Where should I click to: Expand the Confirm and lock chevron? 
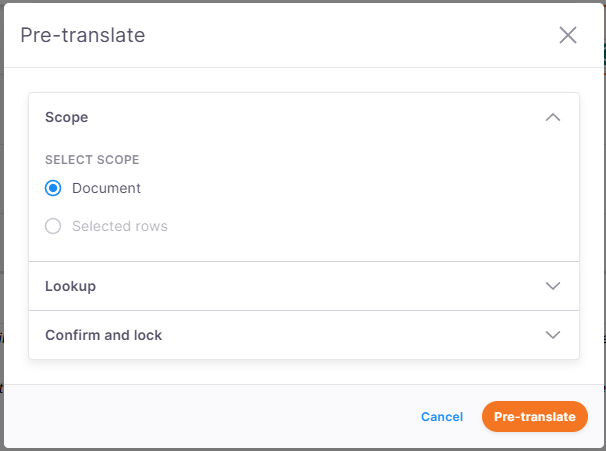[553, 335]
